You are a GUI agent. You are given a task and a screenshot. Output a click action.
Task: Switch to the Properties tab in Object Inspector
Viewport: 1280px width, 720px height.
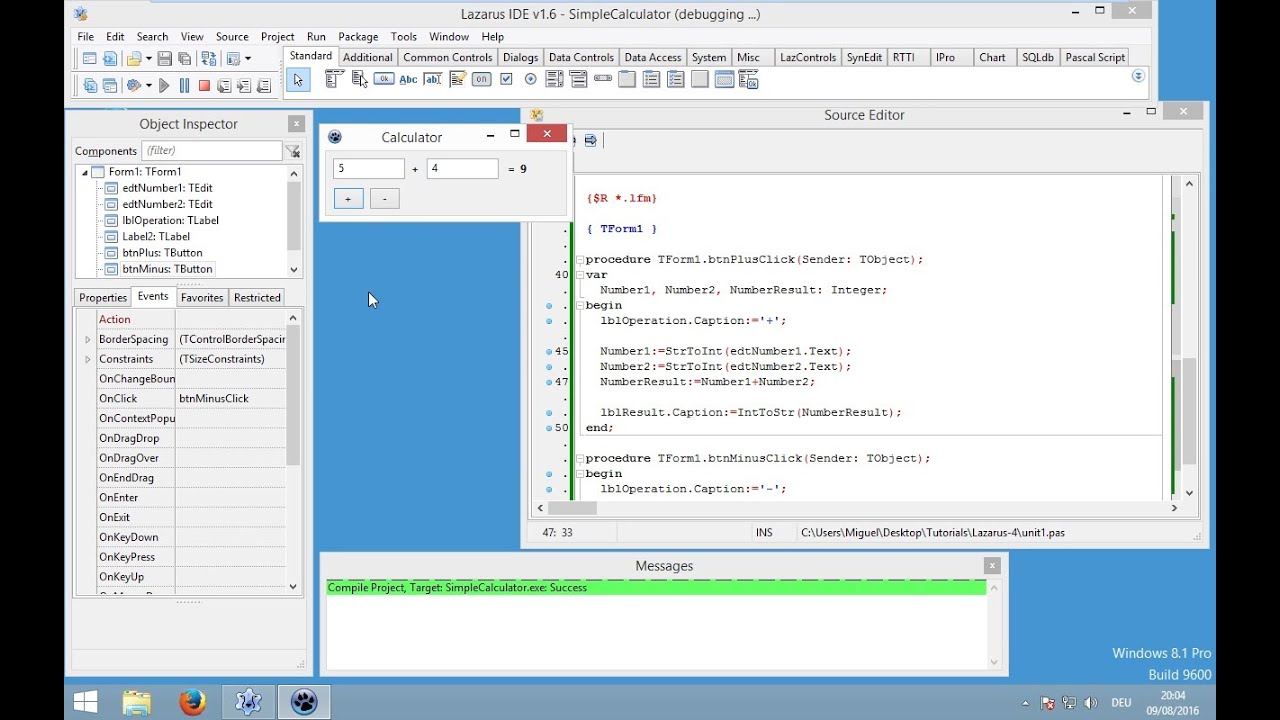(x=103, y=297)
